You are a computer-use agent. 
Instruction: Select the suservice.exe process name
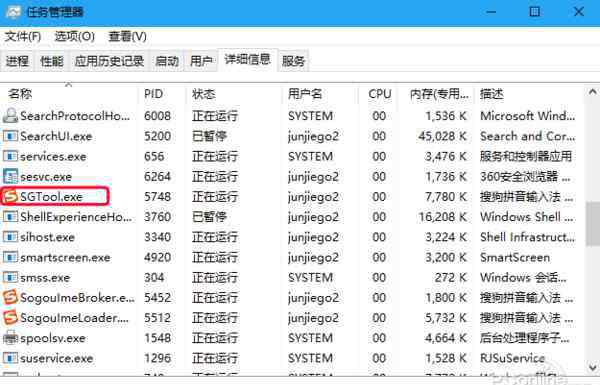[57, 358]
